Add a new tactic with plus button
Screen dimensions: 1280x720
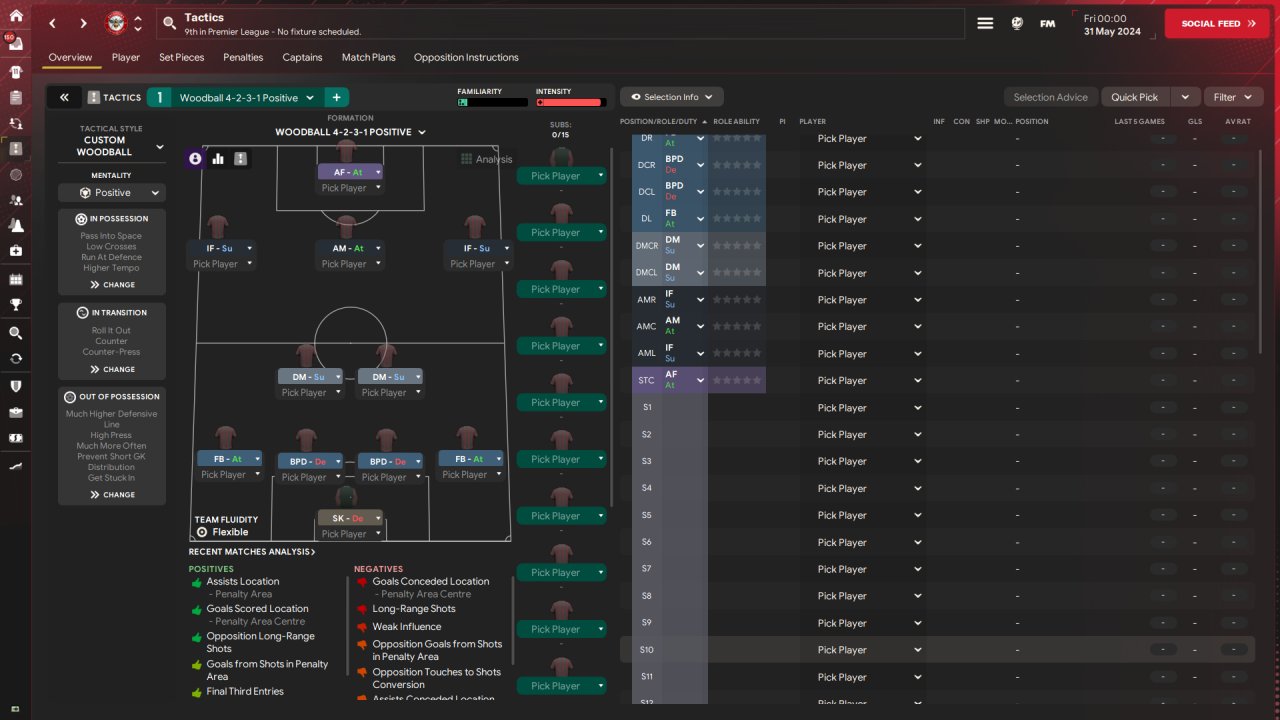click(336, 97)
